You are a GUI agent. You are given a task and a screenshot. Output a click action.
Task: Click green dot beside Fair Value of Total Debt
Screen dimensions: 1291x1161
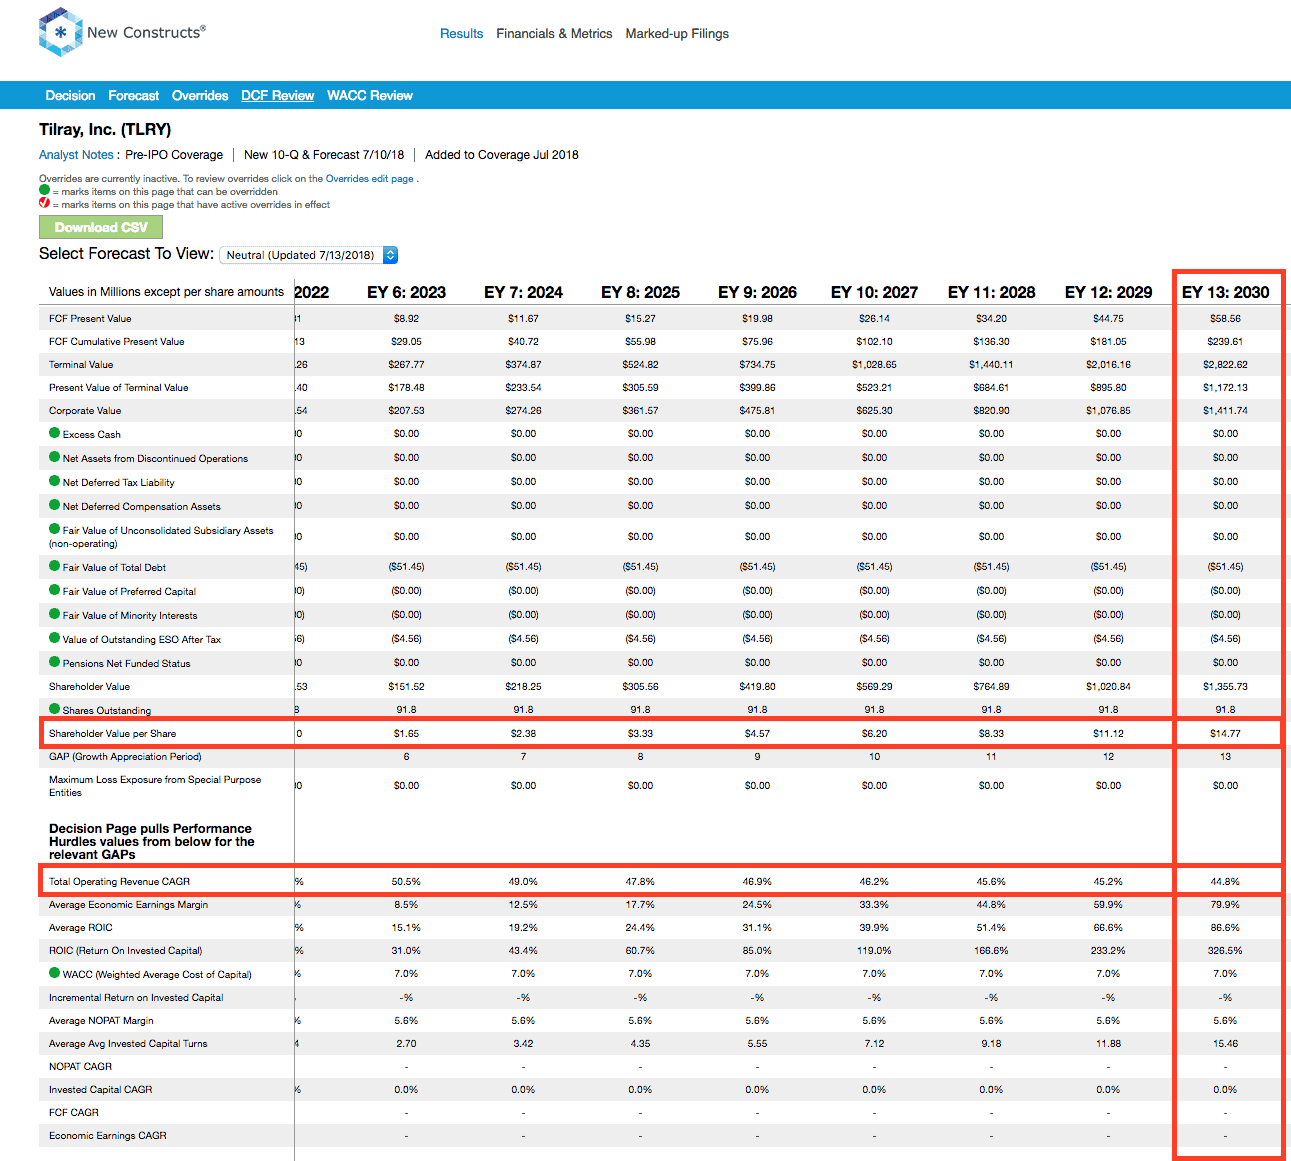point(55,566)
